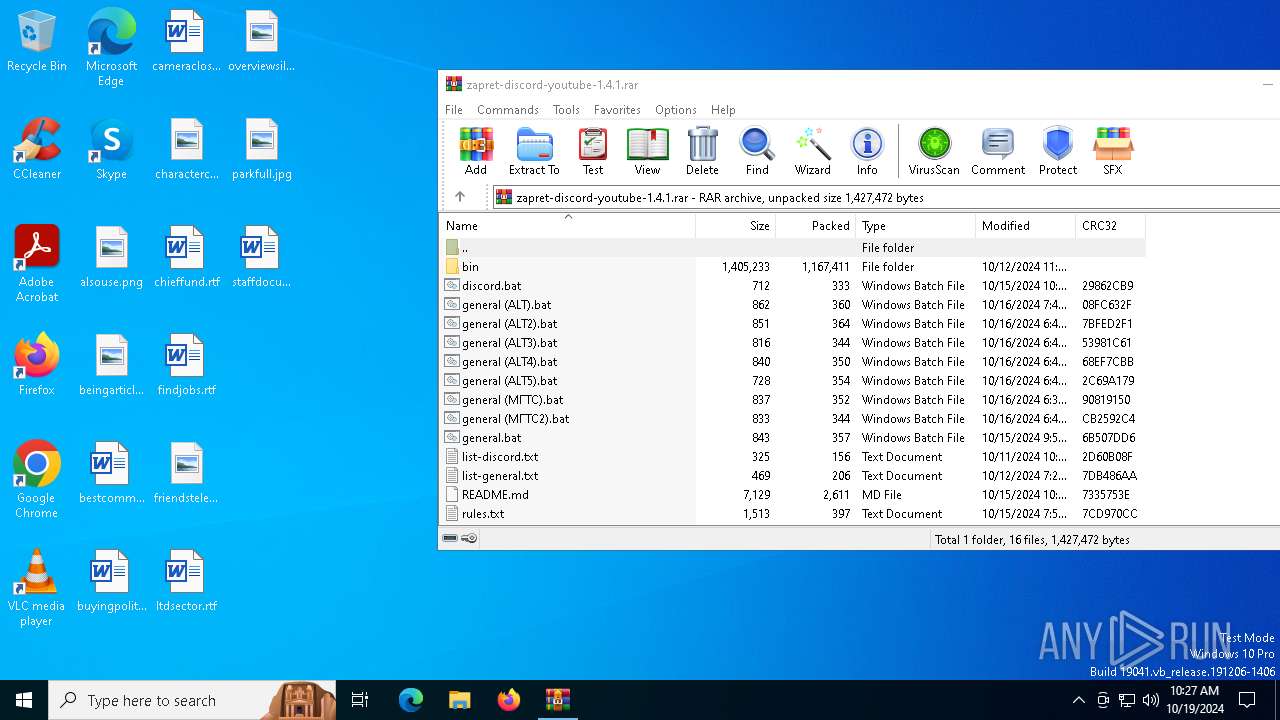The height and width of the screenshot is (720, 1280).
Task: Show hidden tray icons chevron
Action: (x=1078, y=700)
